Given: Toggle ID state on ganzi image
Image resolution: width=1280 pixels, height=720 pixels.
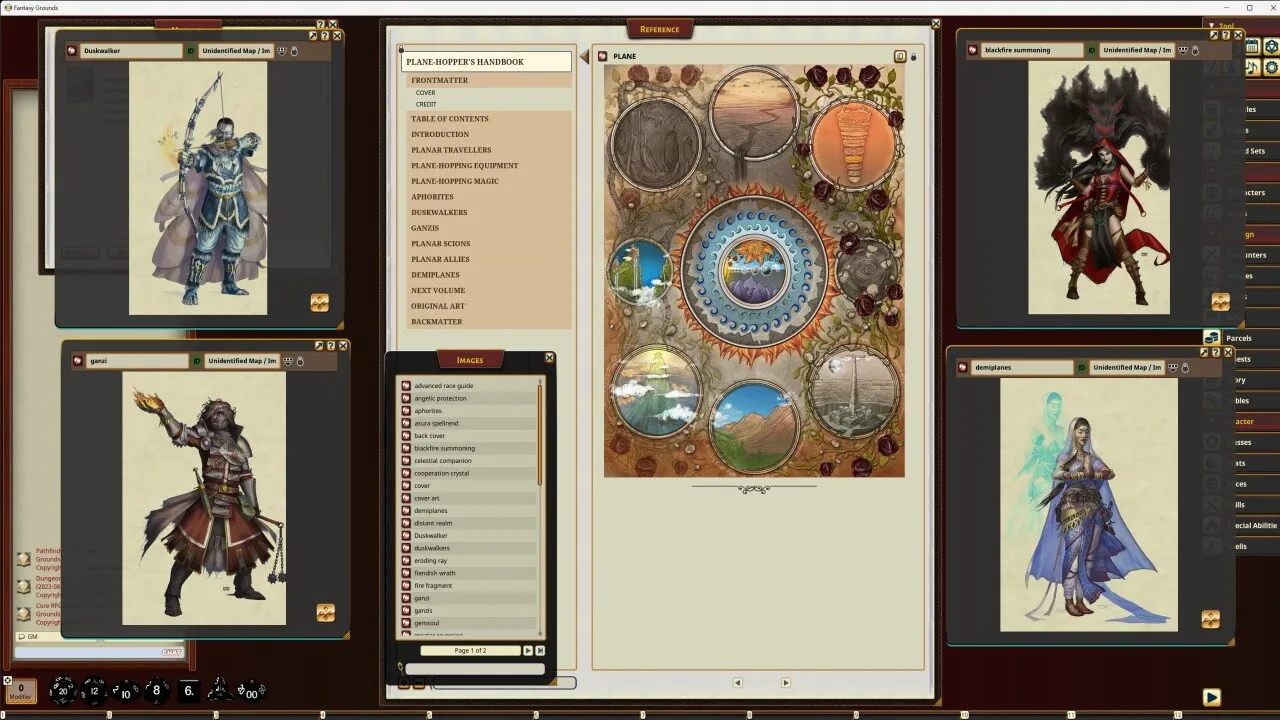Looking at the screenshot, I should click(196, 361).
